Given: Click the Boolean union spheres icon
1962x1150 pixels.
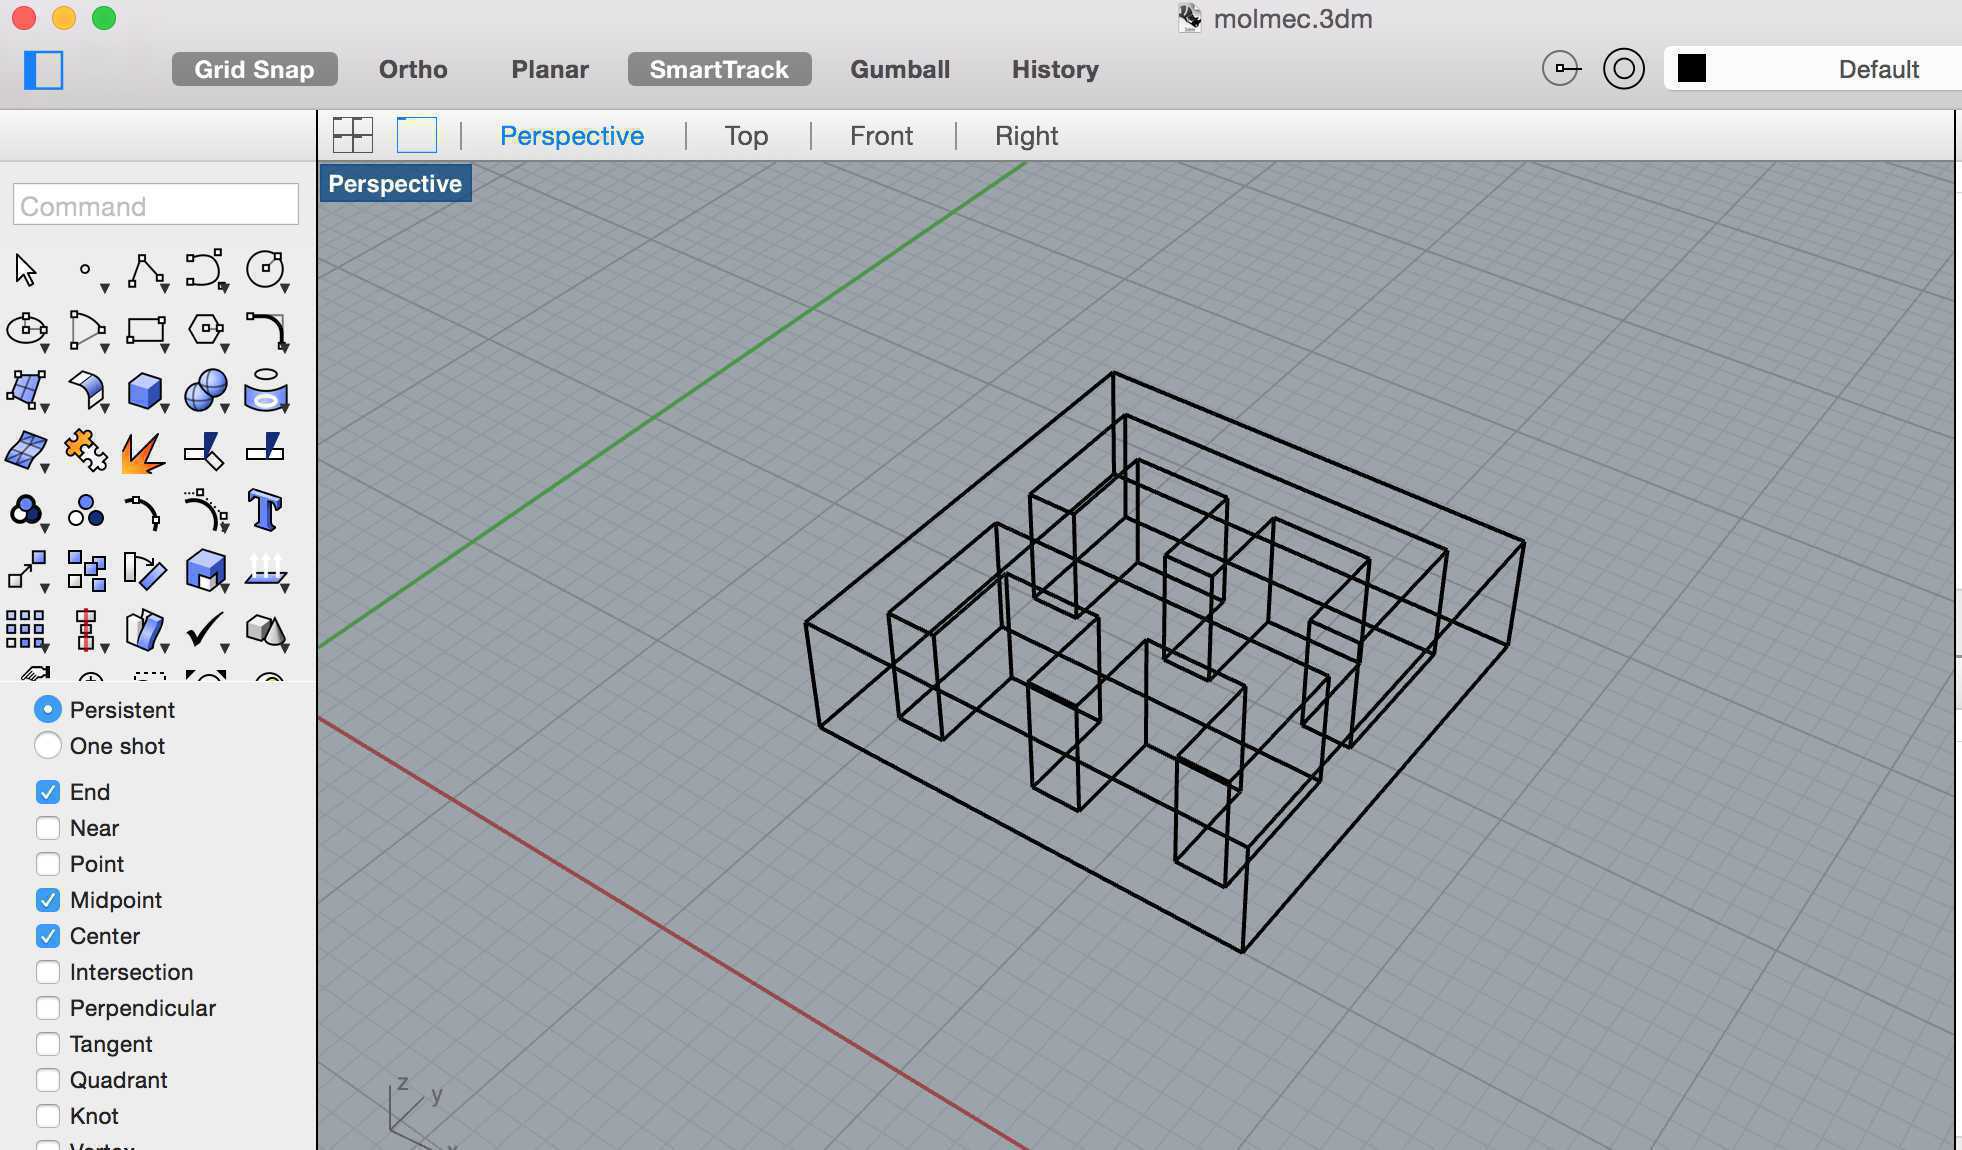Looking at the screenshot, I should [205, 390].
